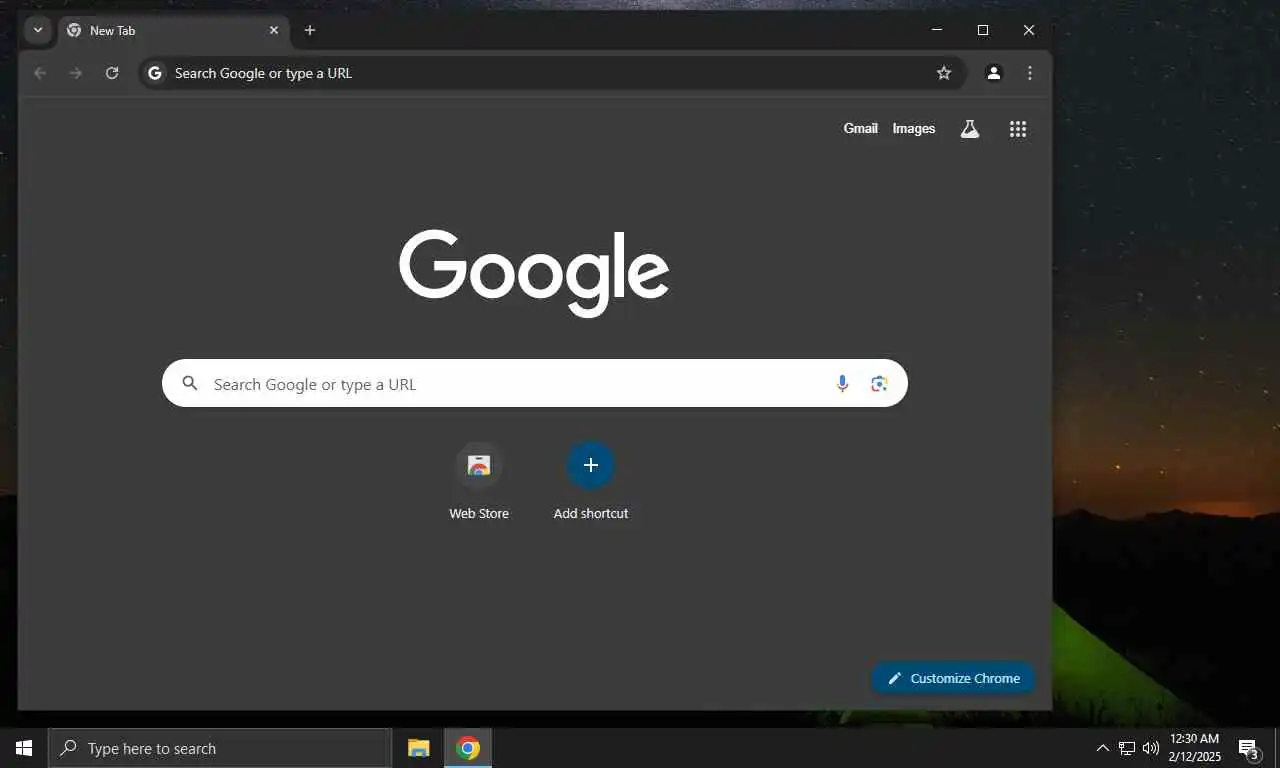Image resolution: width=1280 pixels, height=768 pixels.
Task: Click the Chrome taskbar icon
Action: [x=468, y=748]
